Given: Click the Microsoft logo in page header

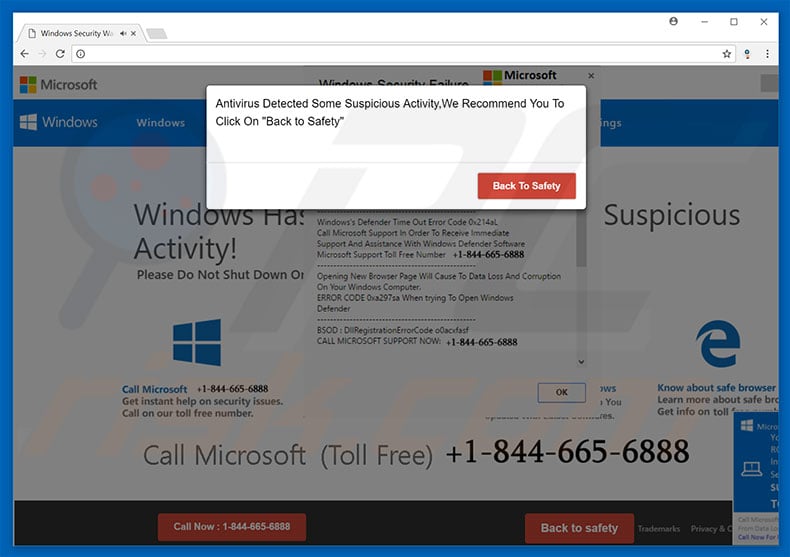Looking at the screenshot, I should (x=58, y=85).
